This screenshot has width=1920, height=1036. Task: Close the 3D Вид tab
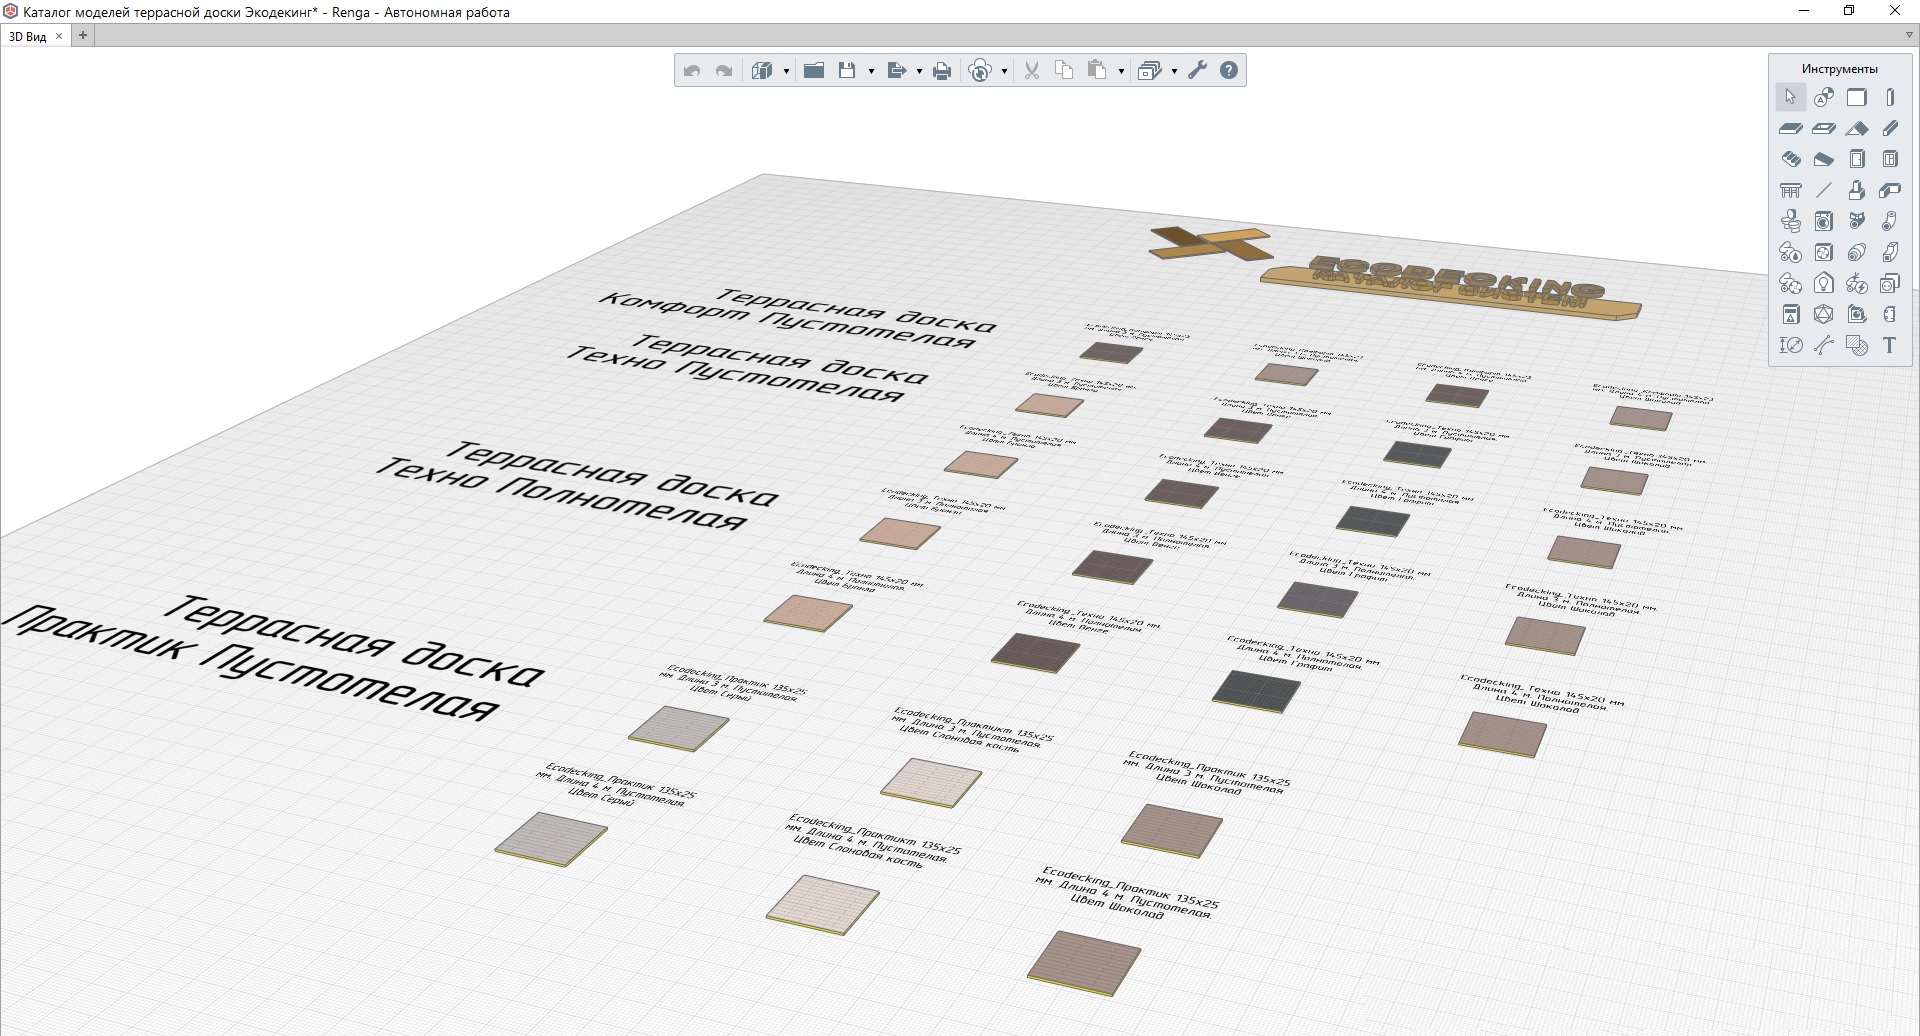[59, 36]
